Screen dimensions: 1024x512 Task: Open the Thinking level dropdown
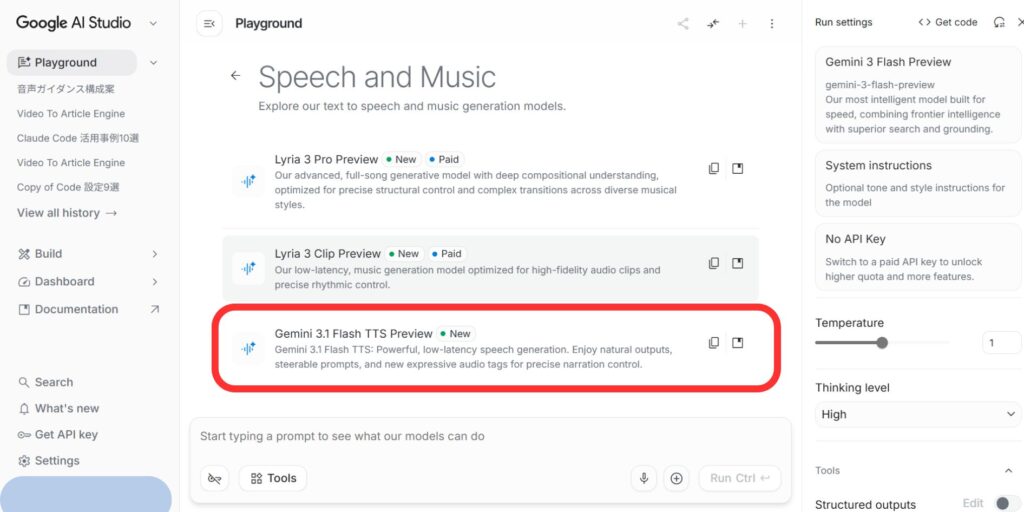coord(918,414)
